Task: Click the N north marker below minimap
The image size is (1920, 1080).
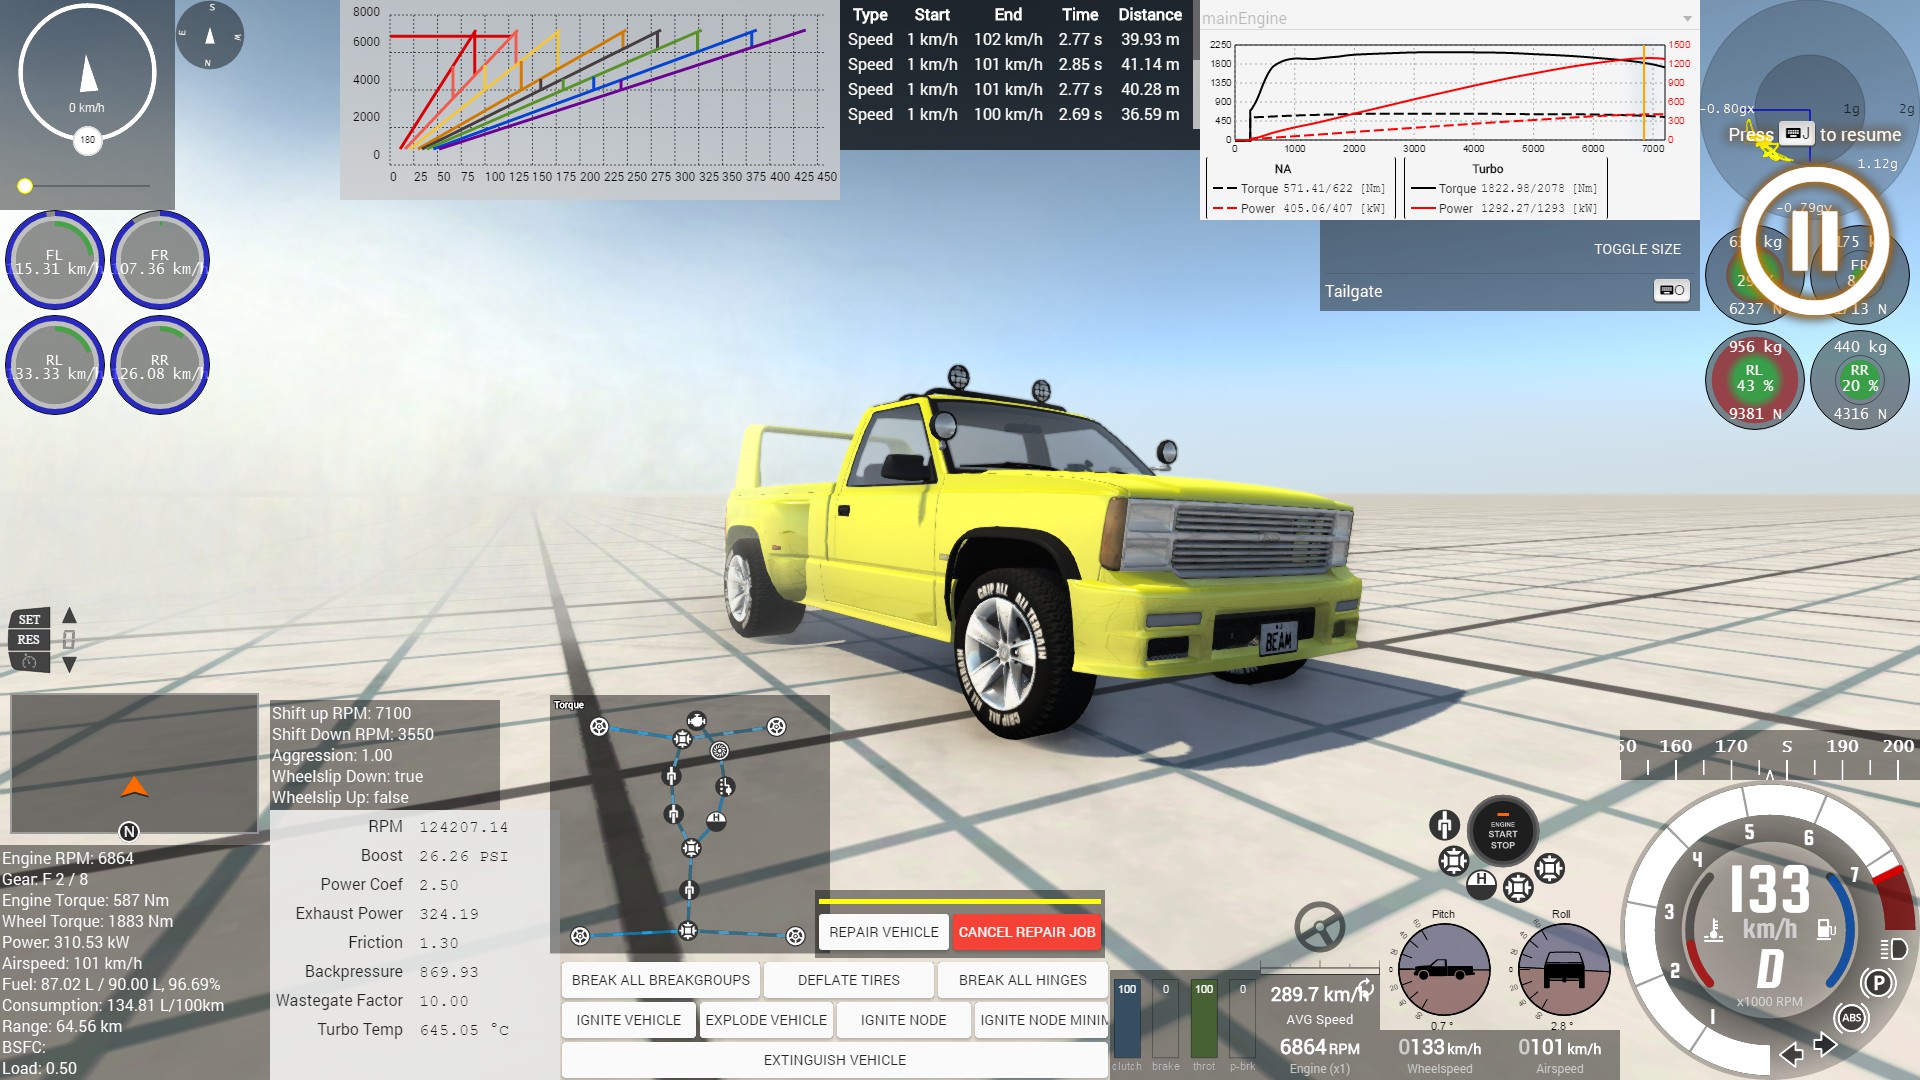Action: click(128, 831)
